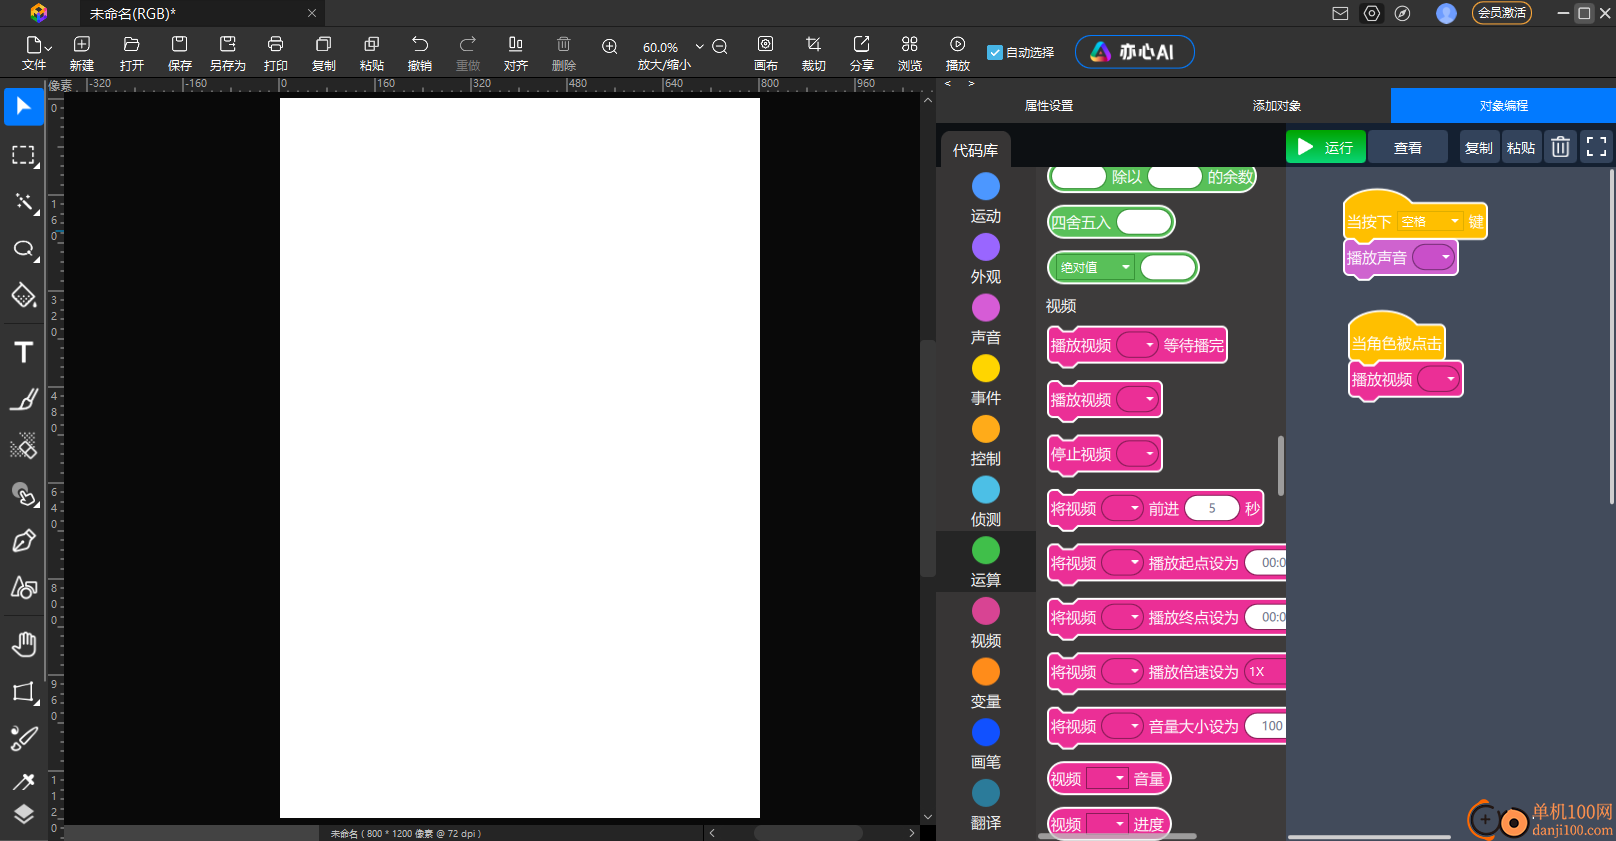Click the Play (播放) toolbar icon

958,52
